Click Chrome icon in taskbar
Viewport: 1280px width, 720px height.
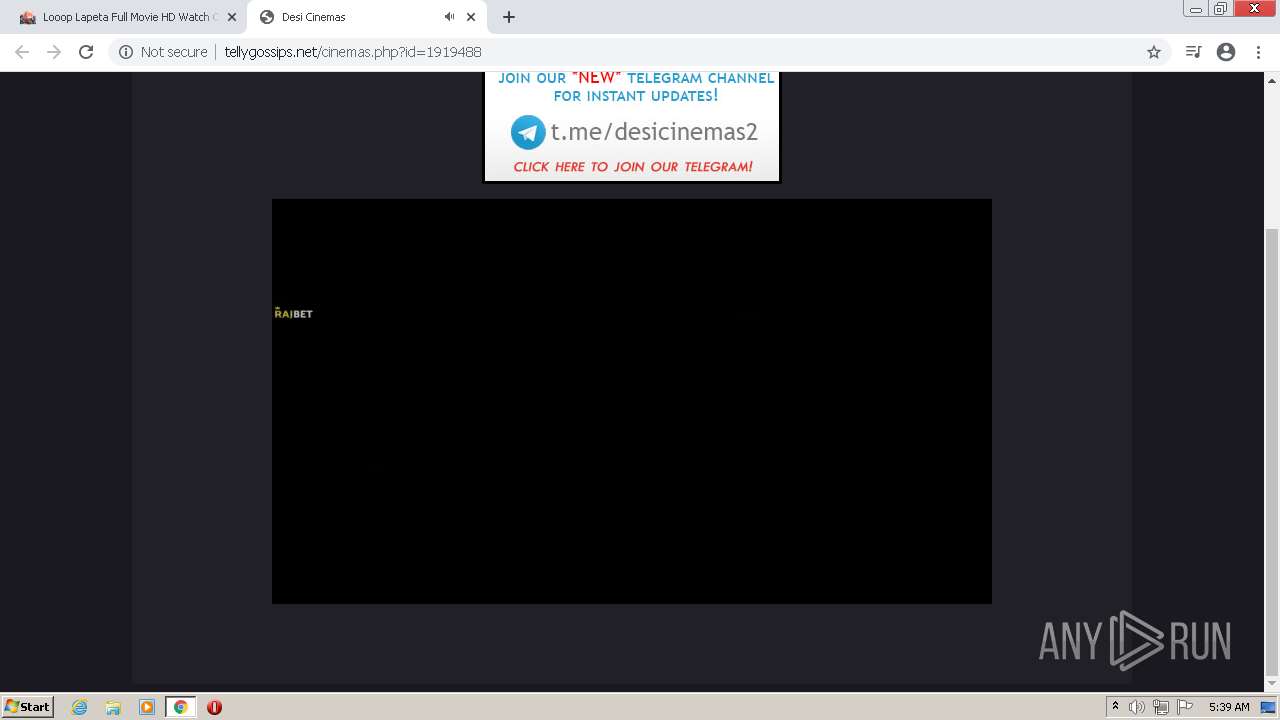[x=181, y=707]
